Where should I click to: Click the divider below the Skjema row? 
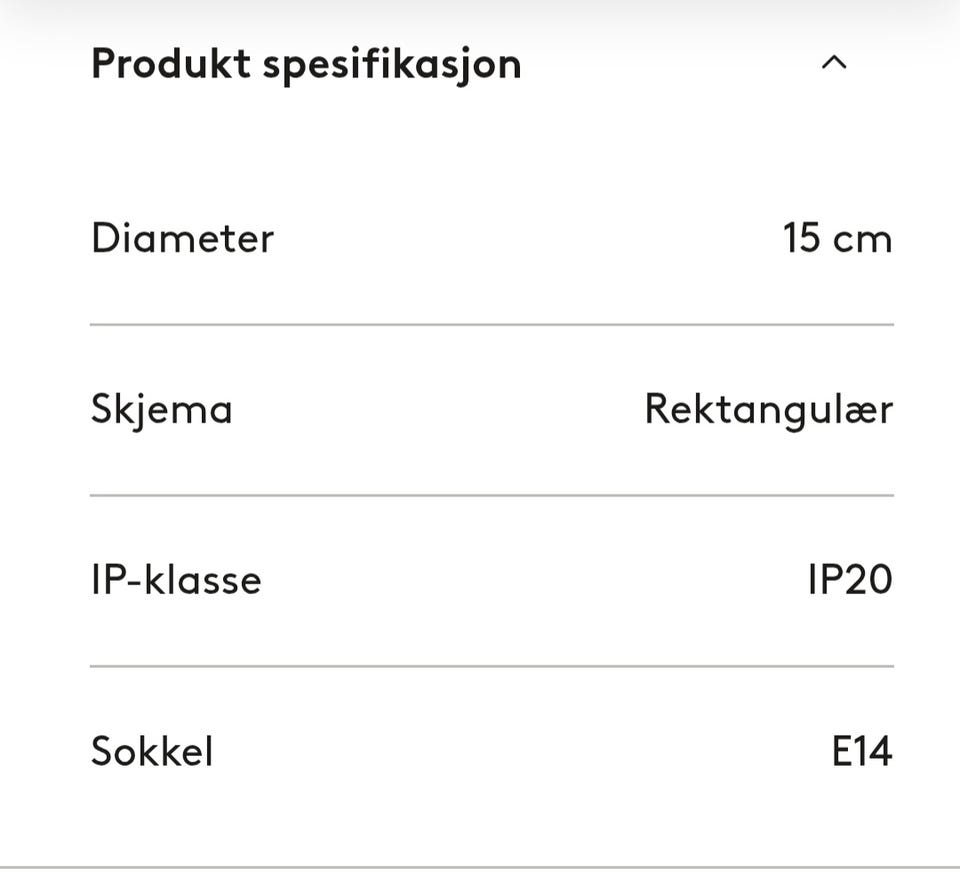coord(492,495)
